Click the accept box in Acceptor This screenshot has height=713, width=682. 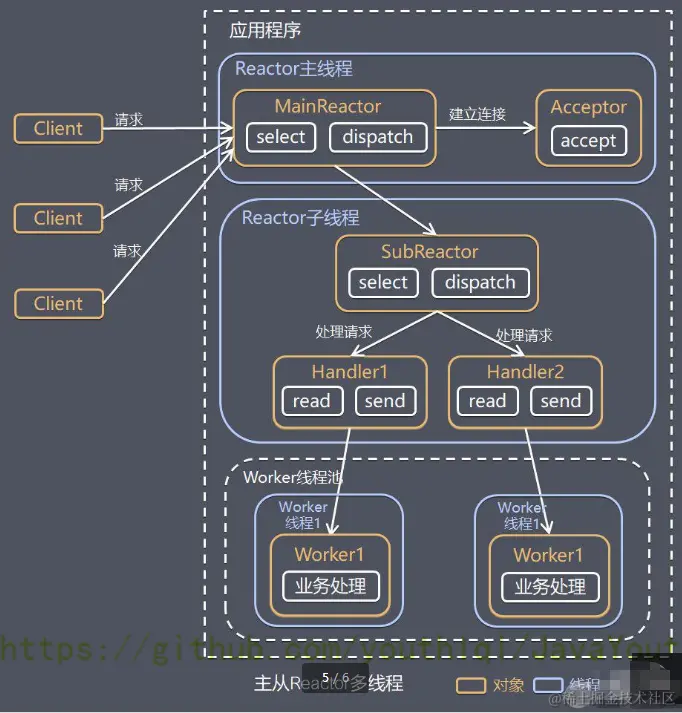pyautogui.click(x=588, y=141)
